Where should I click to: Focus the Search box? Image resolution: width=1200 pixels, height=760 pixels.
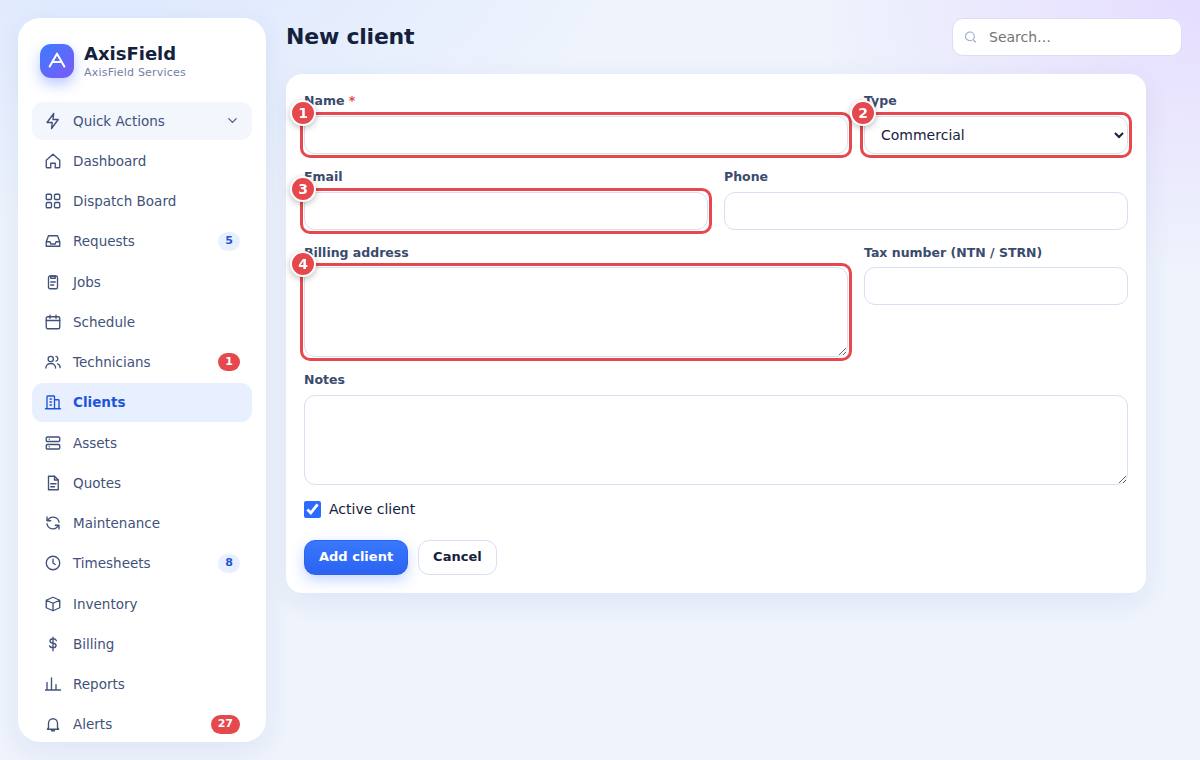tap(1067, 37)
